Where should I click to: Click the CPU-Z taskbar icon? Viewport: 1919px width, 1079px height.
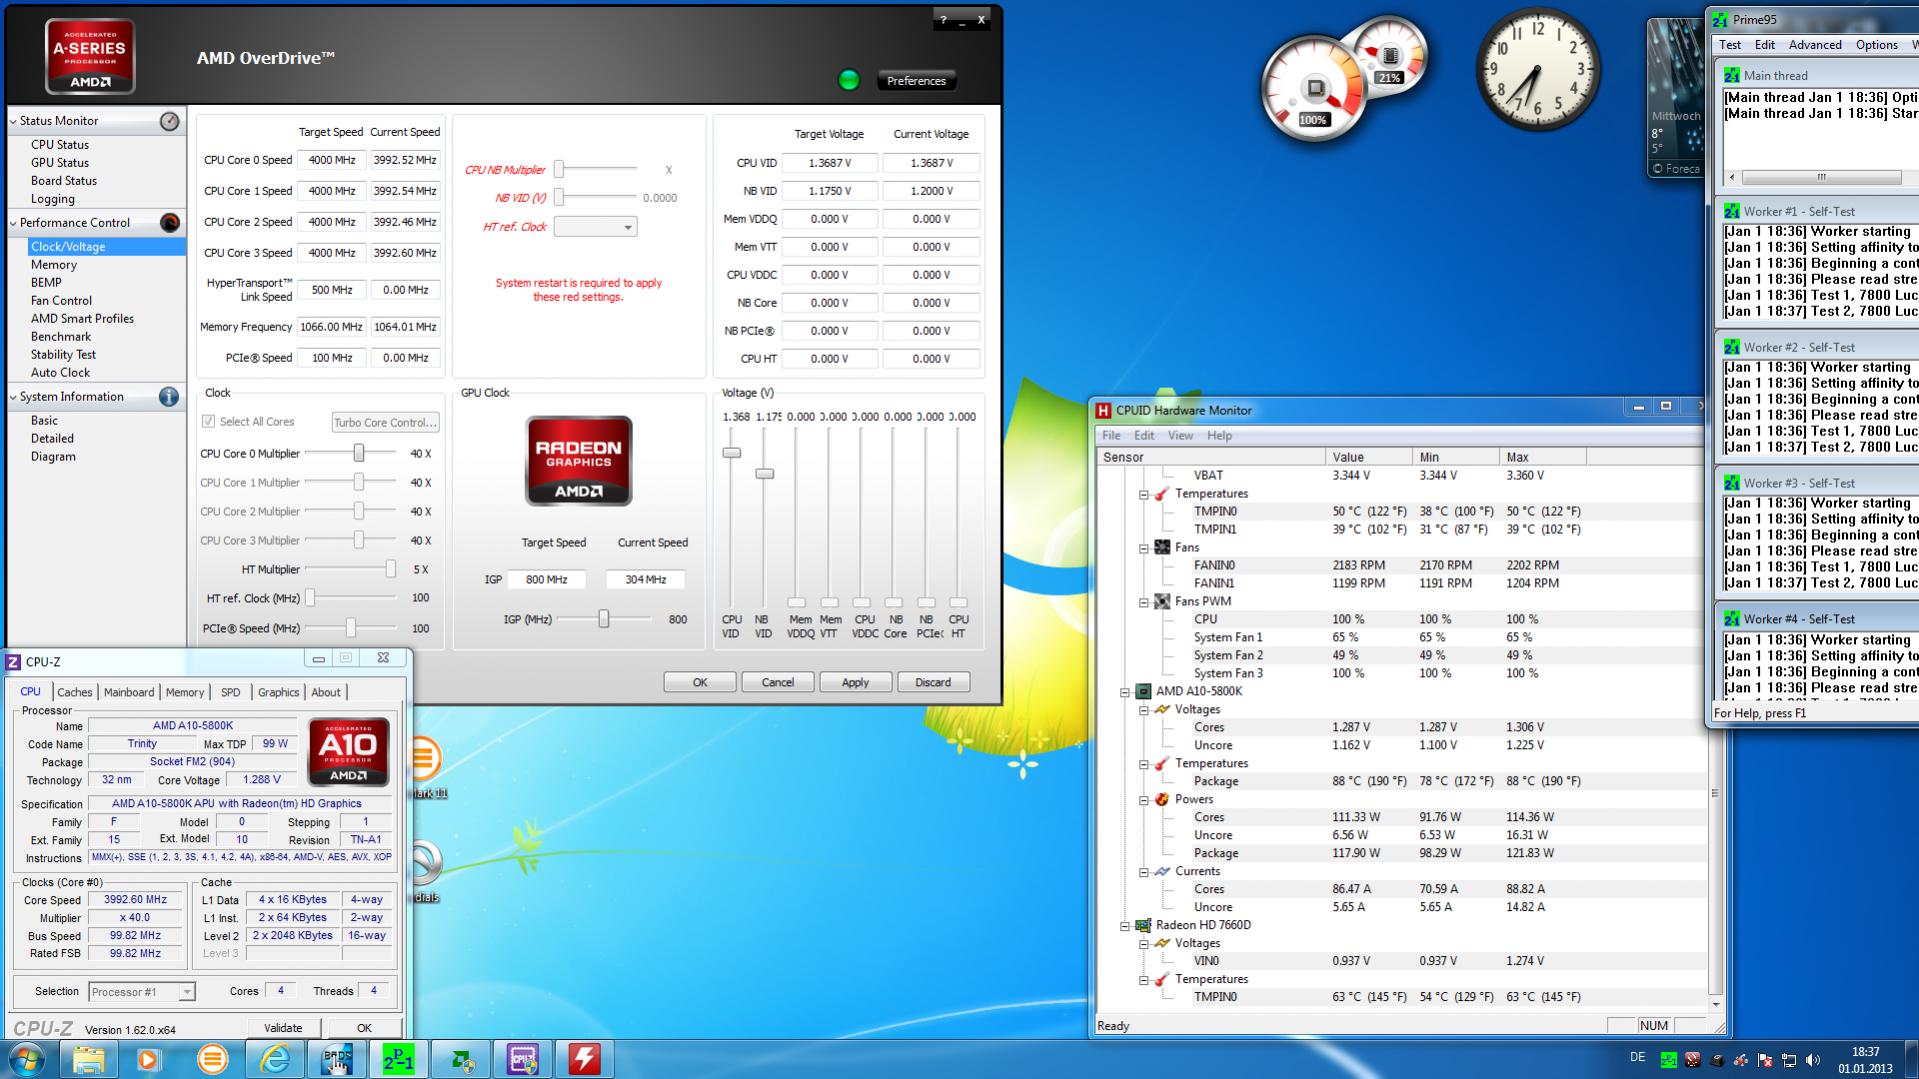[x=522, y=1059]
